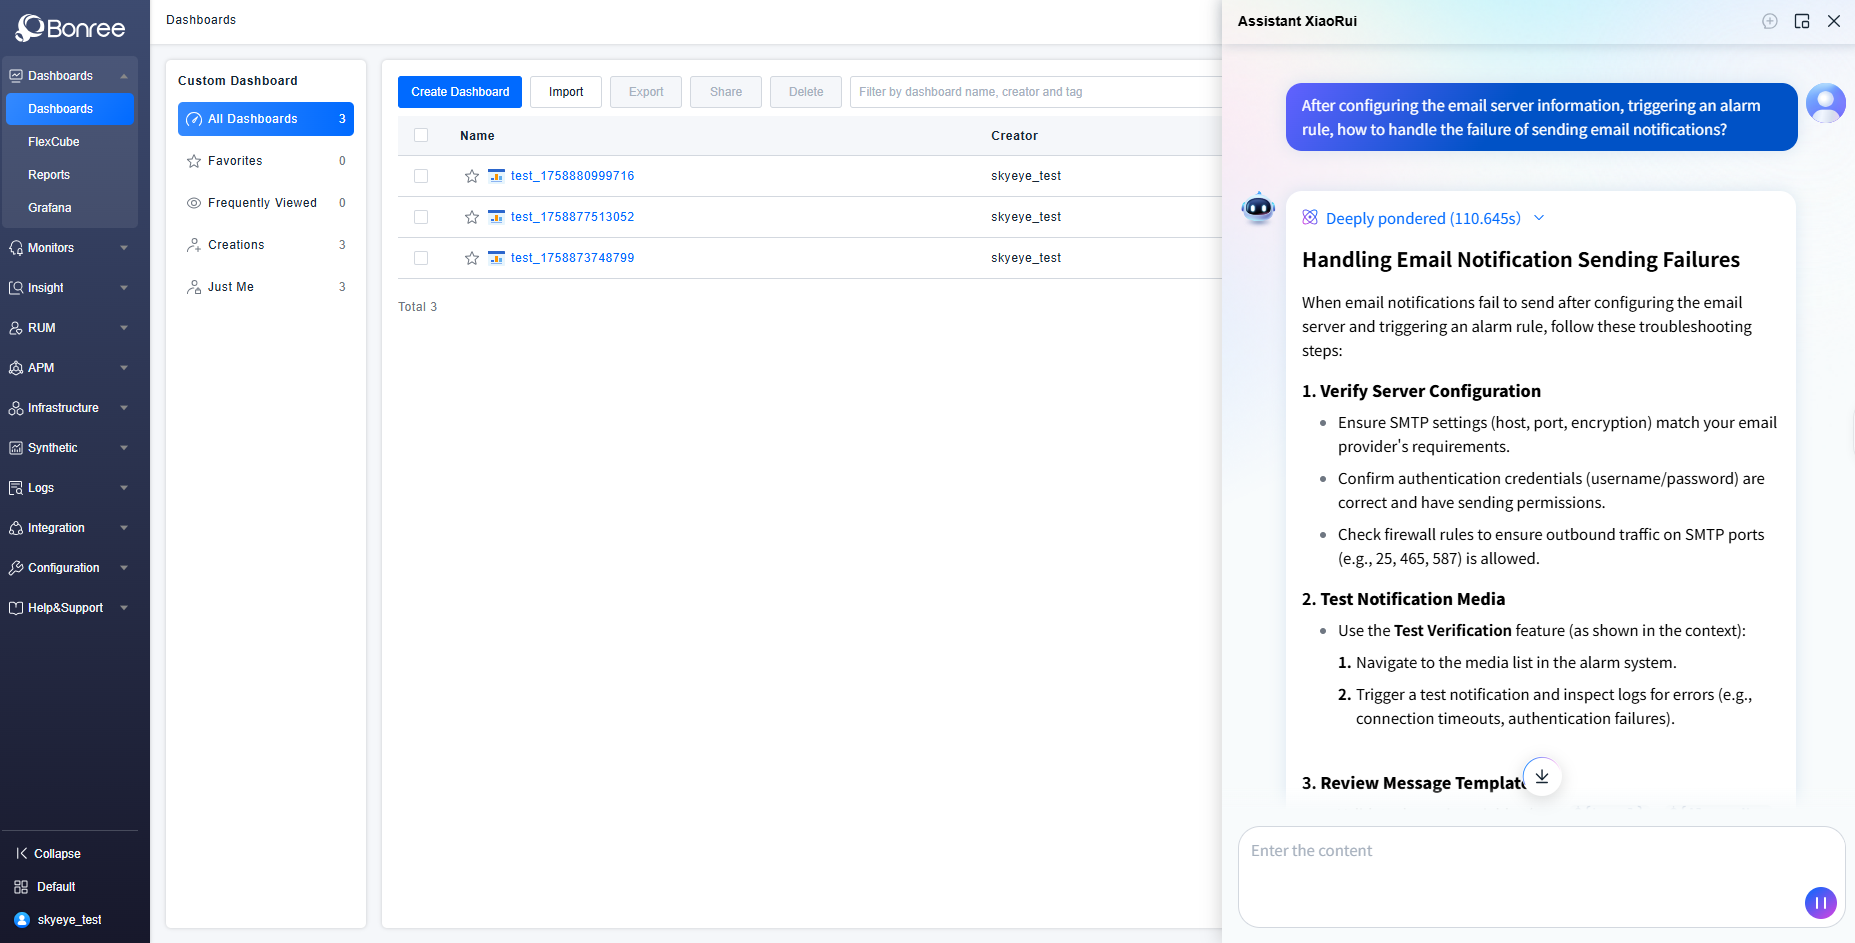Click the Bonree logo
Screen dimensions: 1855x943
(70, 28)
